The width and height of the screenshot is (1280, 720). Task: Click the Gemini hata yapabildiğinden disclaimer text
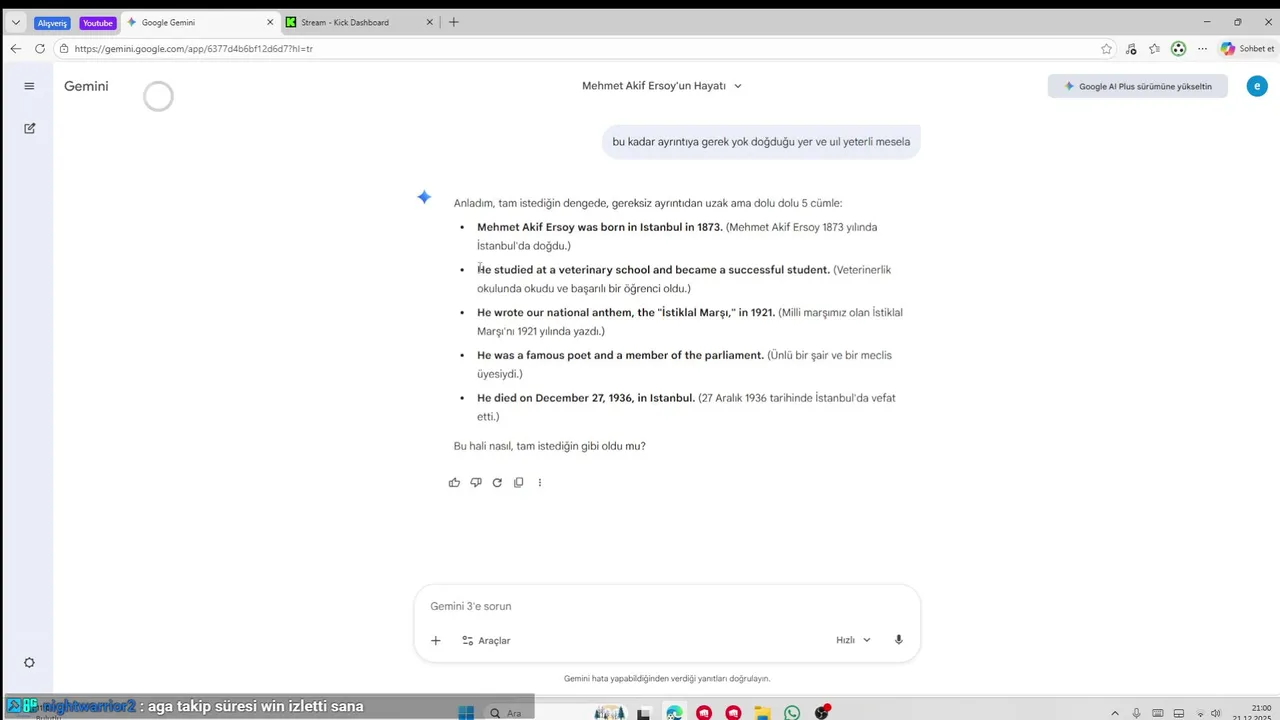[667, 678]
